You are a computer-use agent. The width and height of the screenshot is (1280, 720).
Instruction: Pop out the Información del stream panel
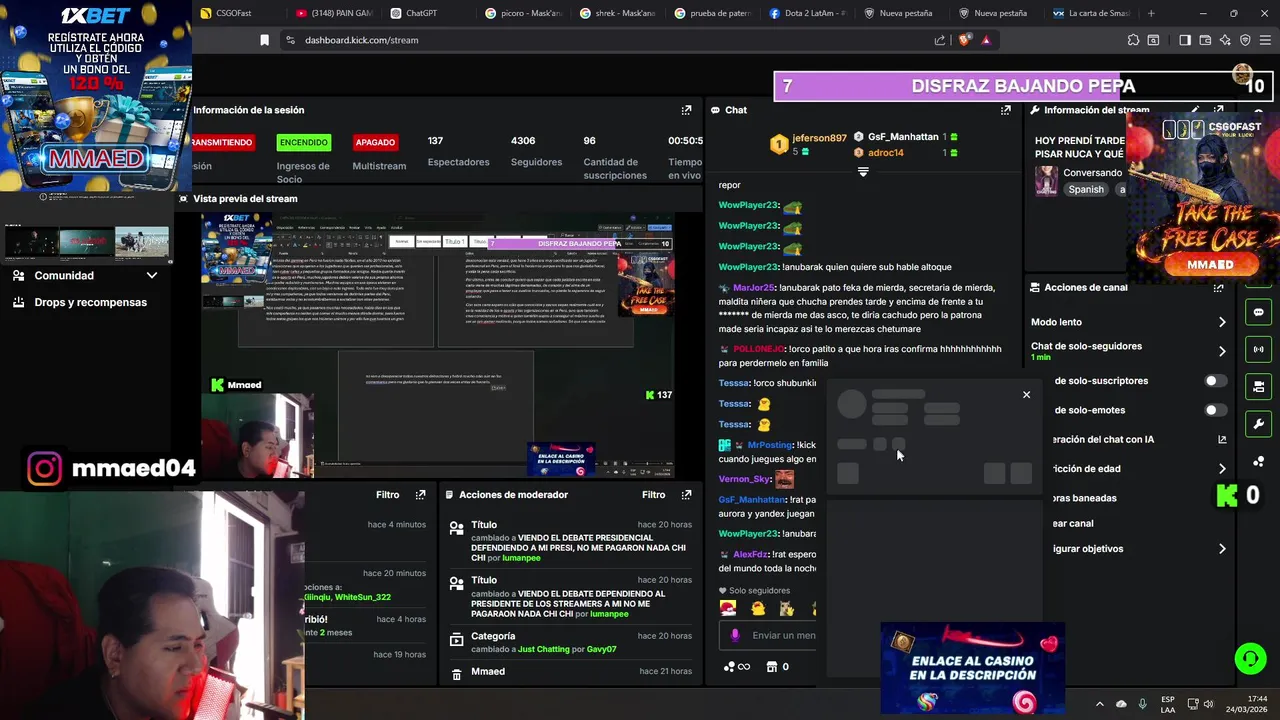coord(1218,110)
